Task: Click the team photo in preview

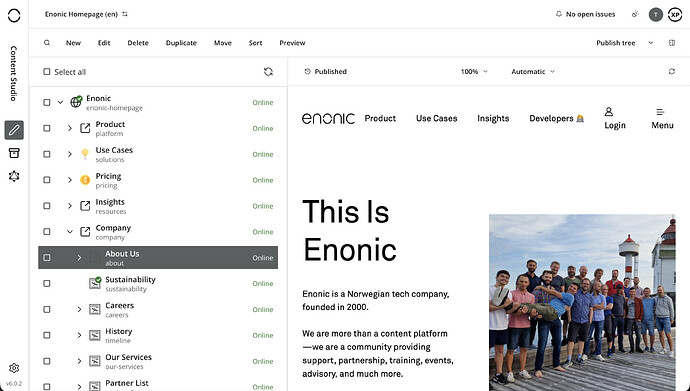Action: [x=582, y=302]
